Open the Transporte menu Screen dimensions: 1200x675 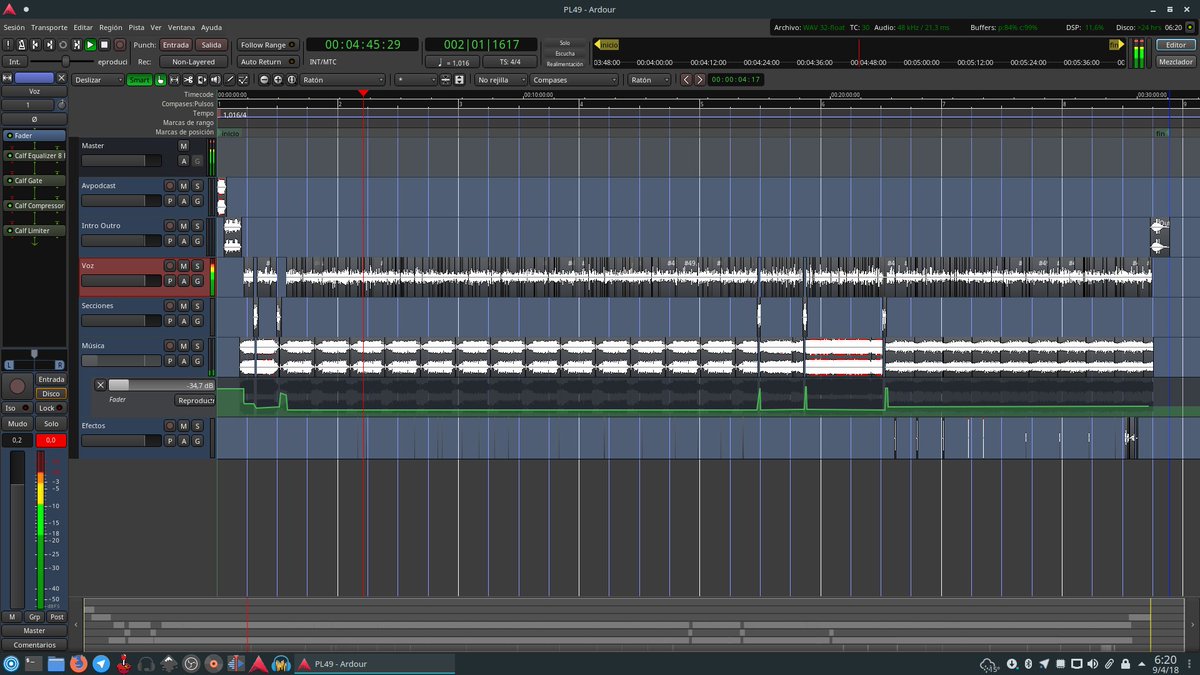pos(49,27)
